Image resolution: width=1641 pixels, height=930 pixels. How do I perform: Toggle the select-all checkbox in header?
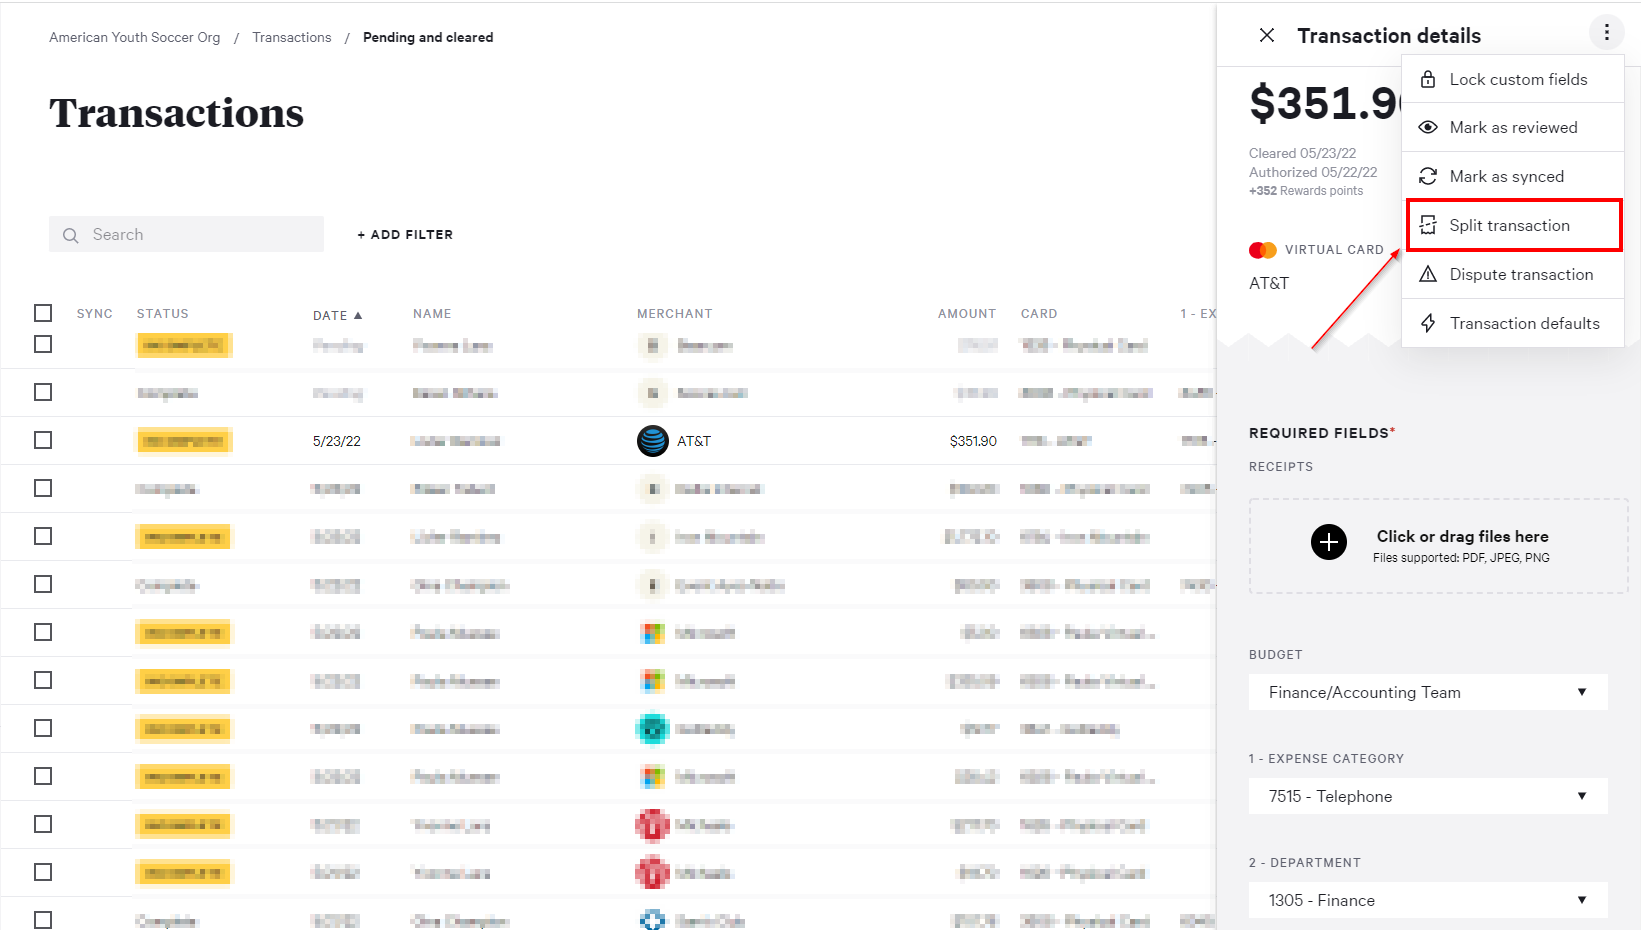(43, 313)
